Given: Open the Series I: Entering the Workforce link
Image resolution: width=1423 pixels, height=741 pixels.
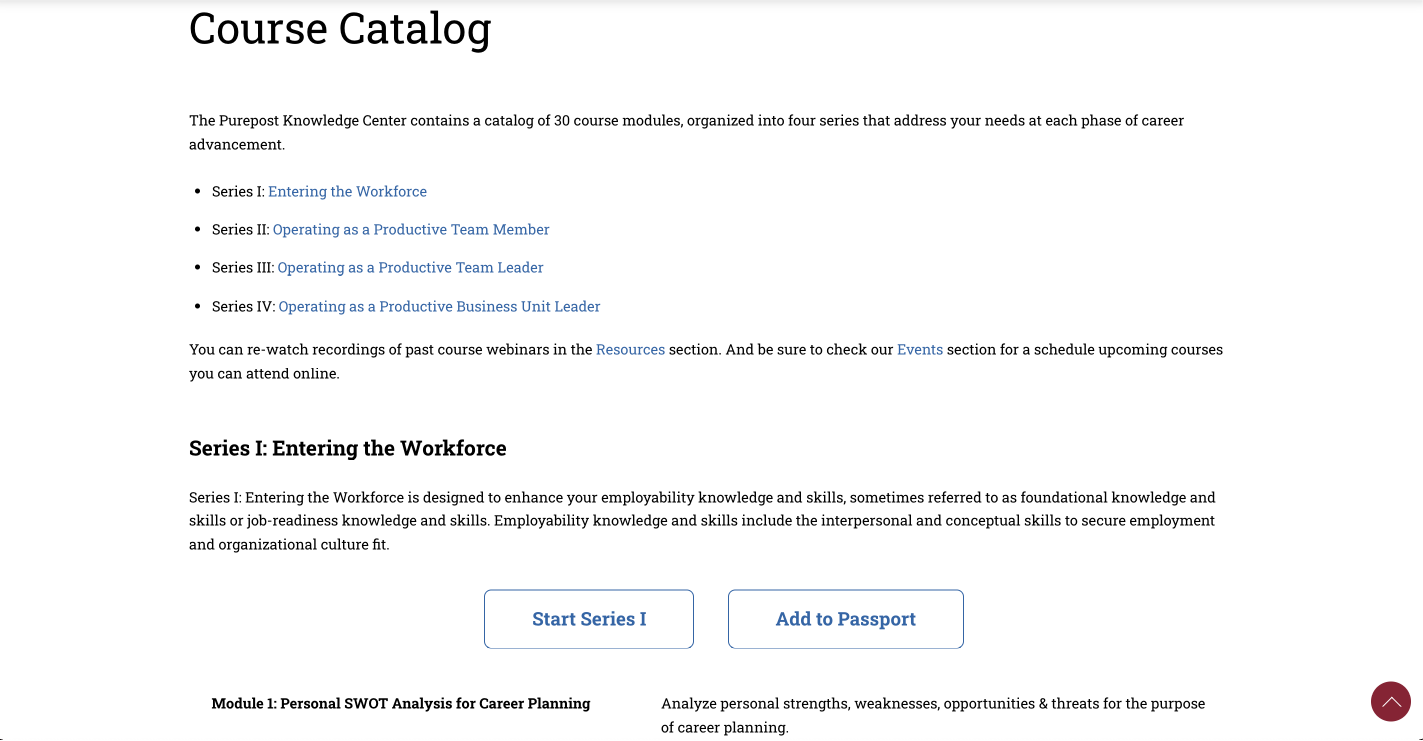Looking at the screenshot, I should [347, 191].
